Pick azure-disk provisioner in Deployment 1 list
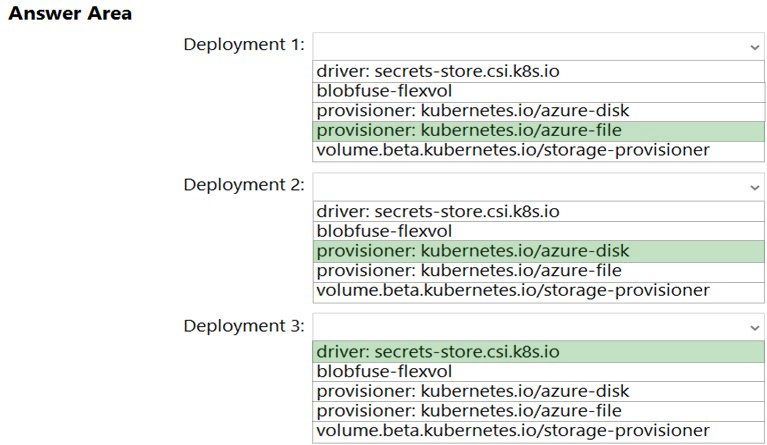Viewport: 767px width, 445px height. point(473,111)
